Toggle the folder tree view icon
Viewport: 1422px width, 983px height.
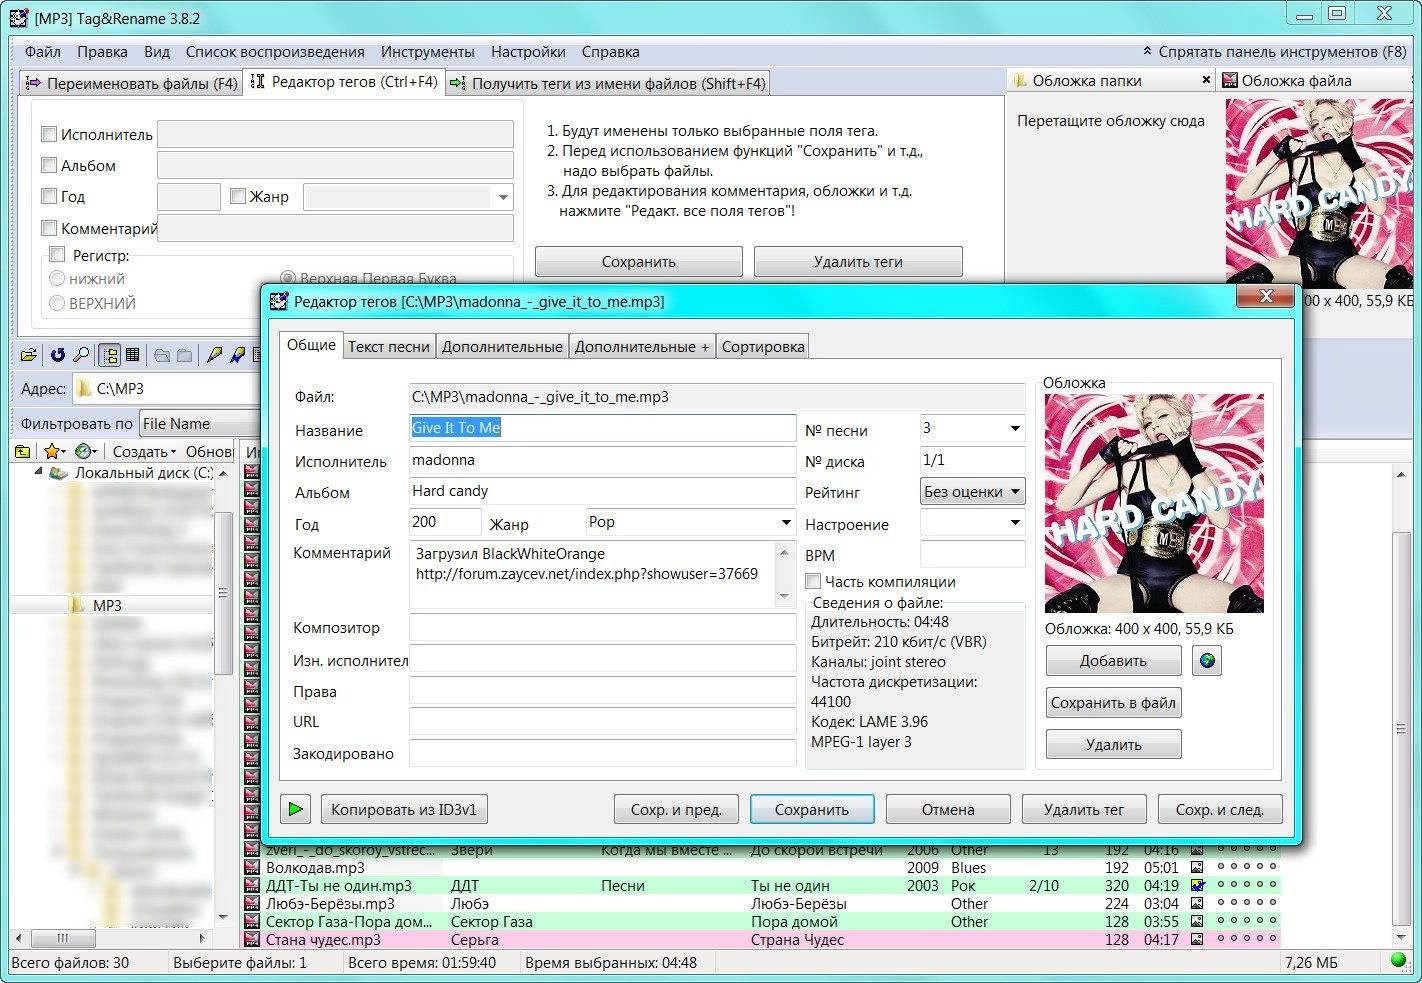(110, 355)
